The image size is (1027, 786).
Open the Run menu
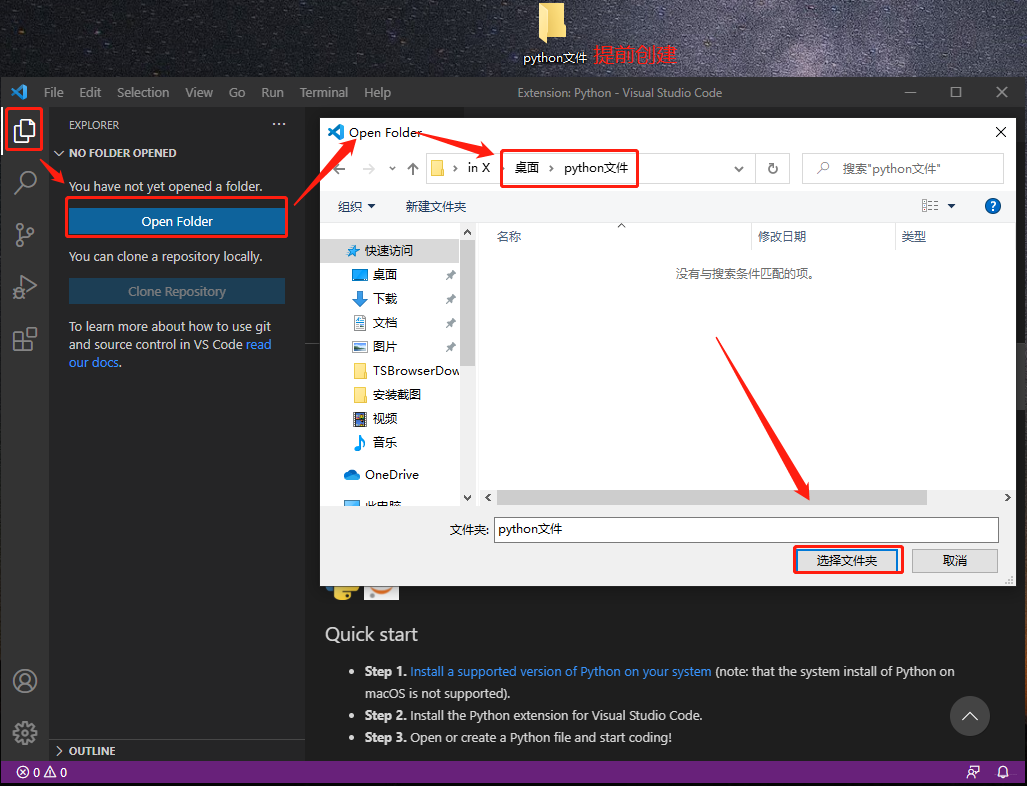pyautogui.click(x=271, y=92)
